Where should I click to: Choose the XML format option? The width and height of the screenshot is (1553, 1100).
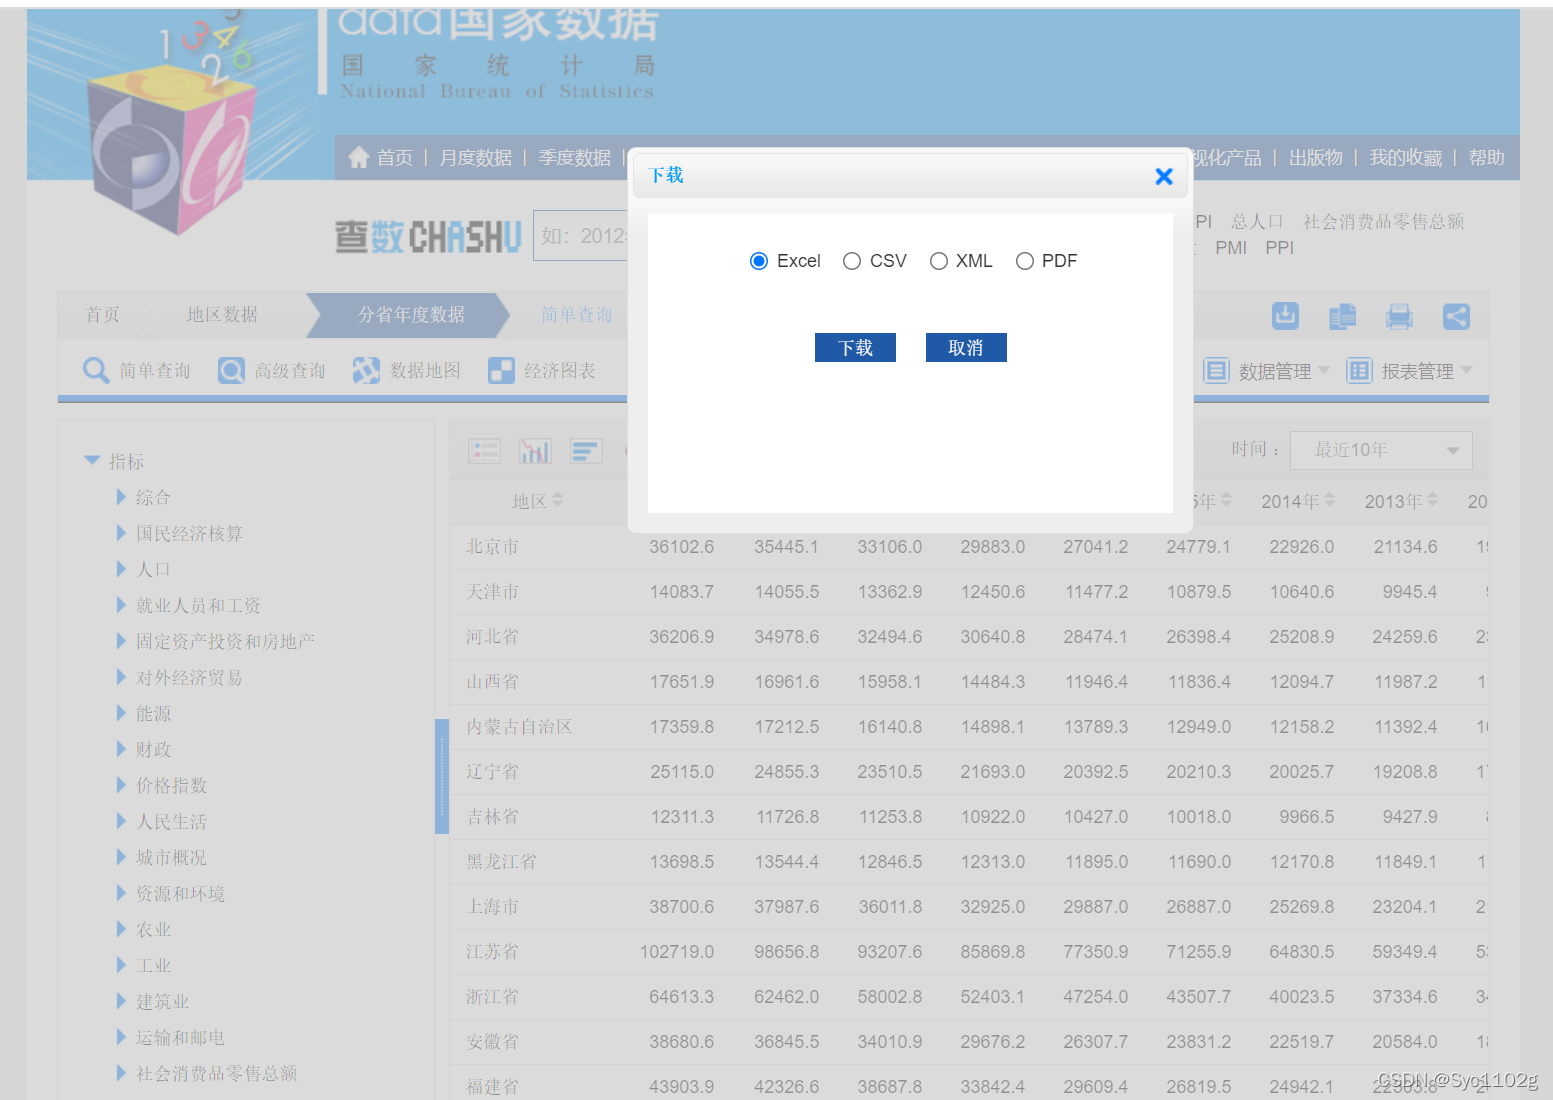point(939,261)
